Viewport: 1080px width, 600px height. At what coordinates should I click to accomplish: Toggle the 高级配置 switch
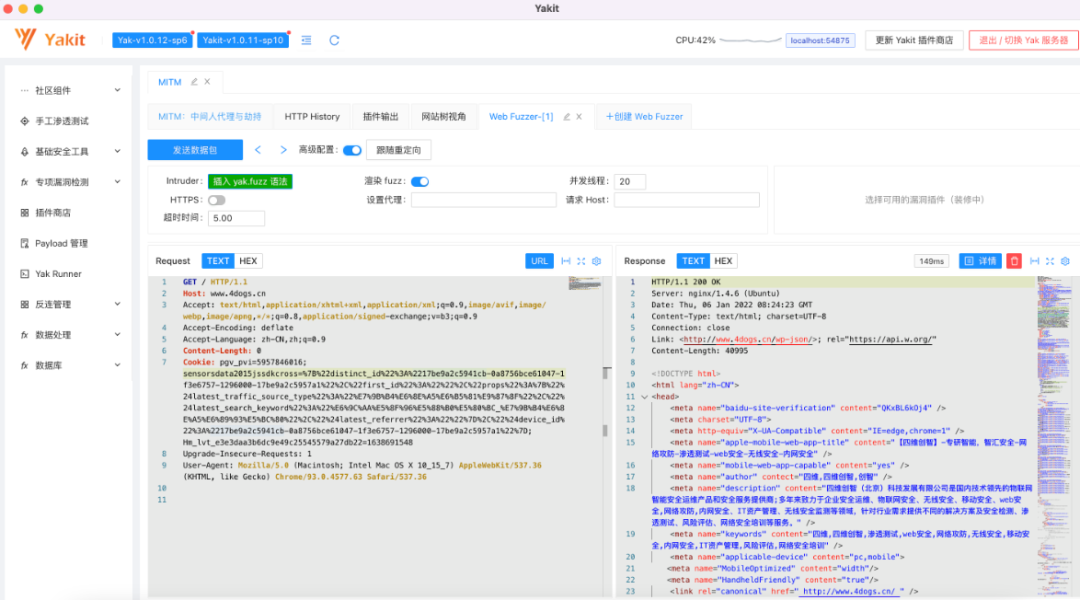[352, 150]
